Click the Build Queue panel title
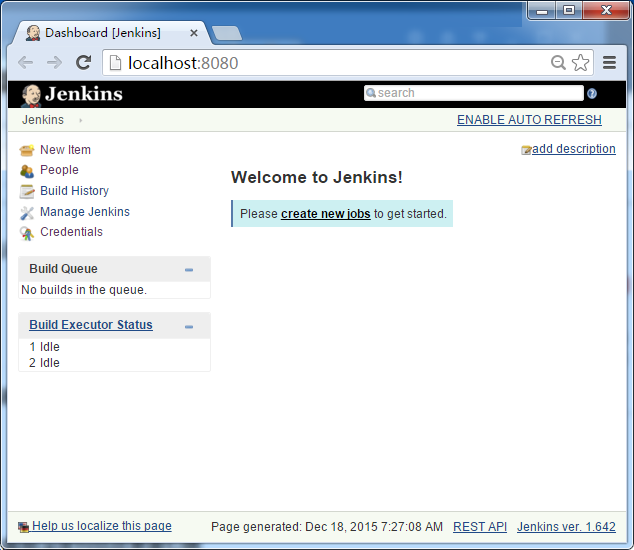 tap(63, 269)
